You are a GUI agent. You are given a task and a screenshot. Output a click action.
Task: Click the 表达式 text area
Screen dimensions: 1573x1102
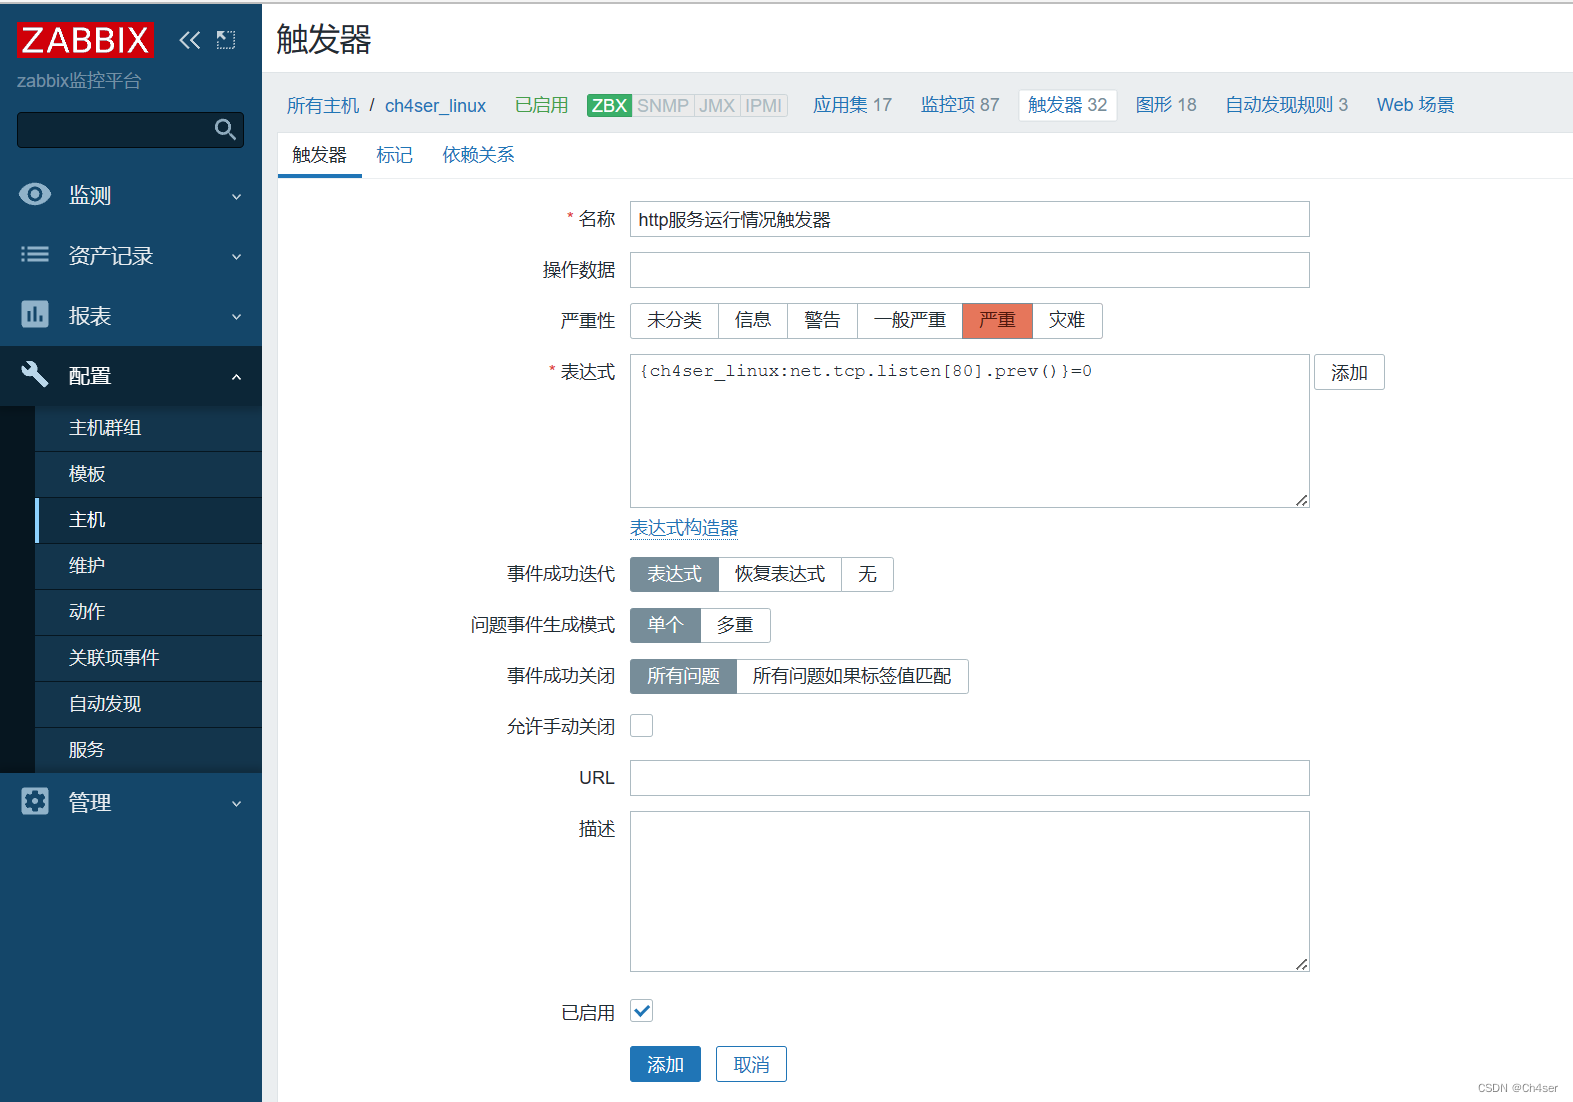969,431
